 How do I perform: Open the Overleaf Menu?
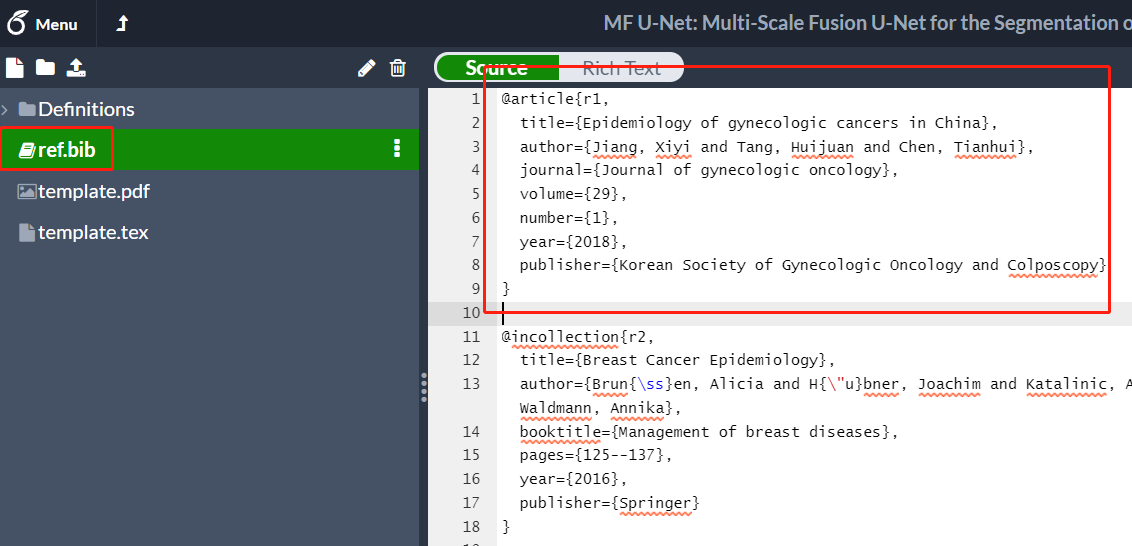[x=42, y=24]
